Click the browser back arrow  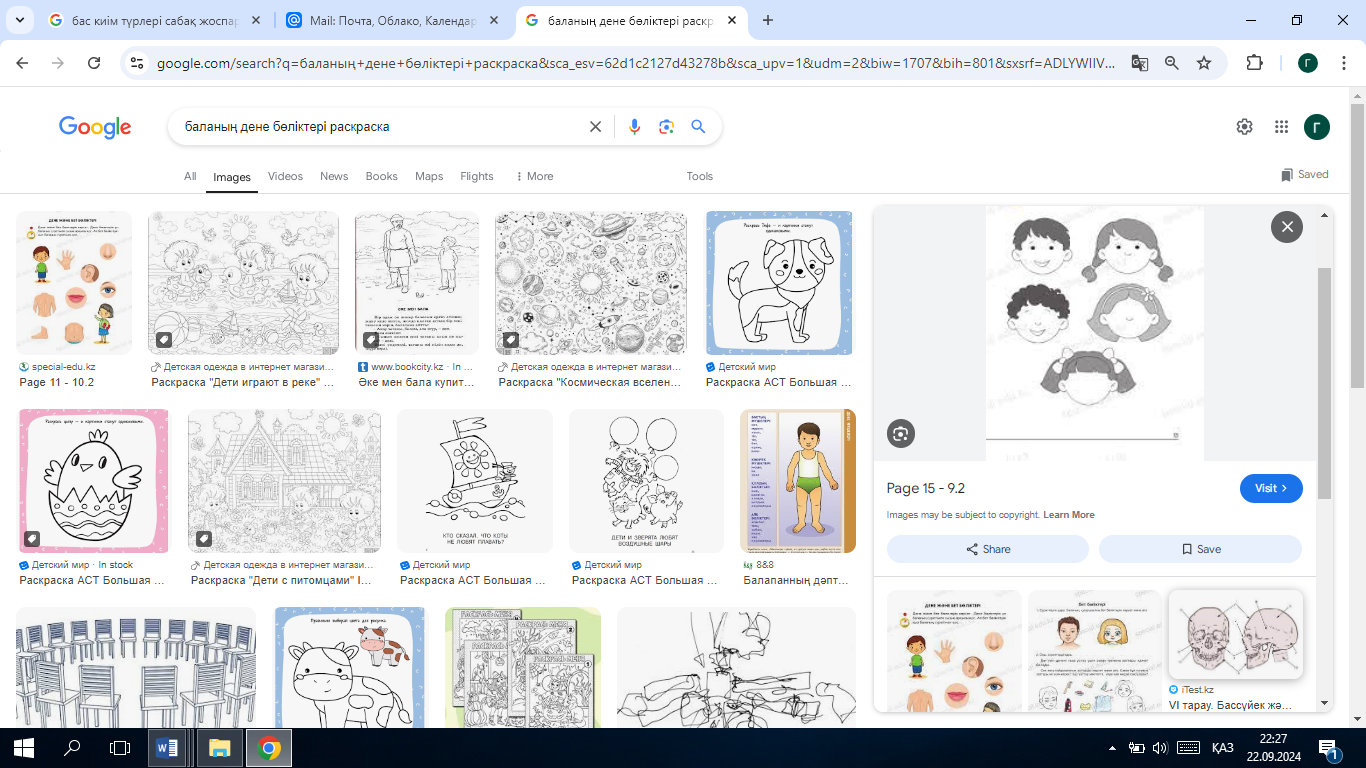pos(23,63)
